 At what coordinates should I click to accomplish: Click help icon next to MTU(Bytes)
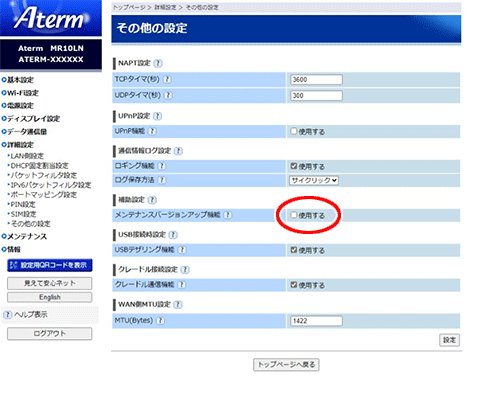161,321
